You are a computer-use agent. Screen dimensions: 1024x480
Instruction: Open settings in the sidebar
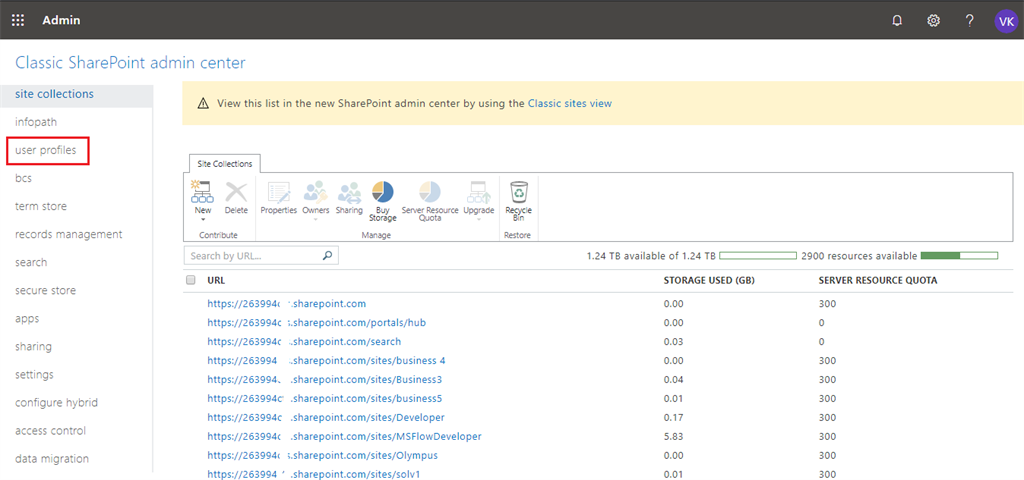tap(34, 375)
